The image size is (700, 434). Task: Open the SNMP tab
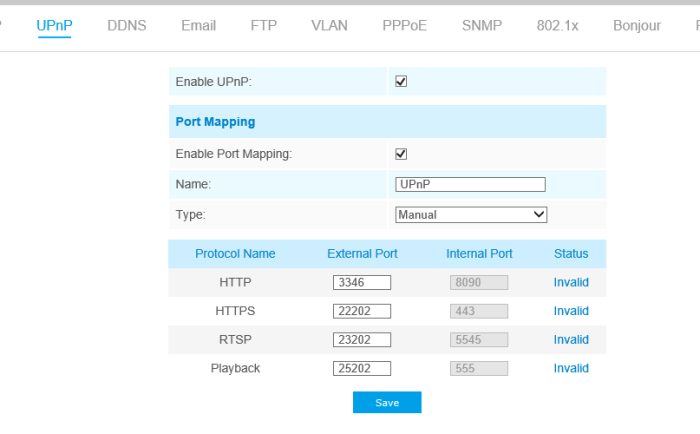482,25
